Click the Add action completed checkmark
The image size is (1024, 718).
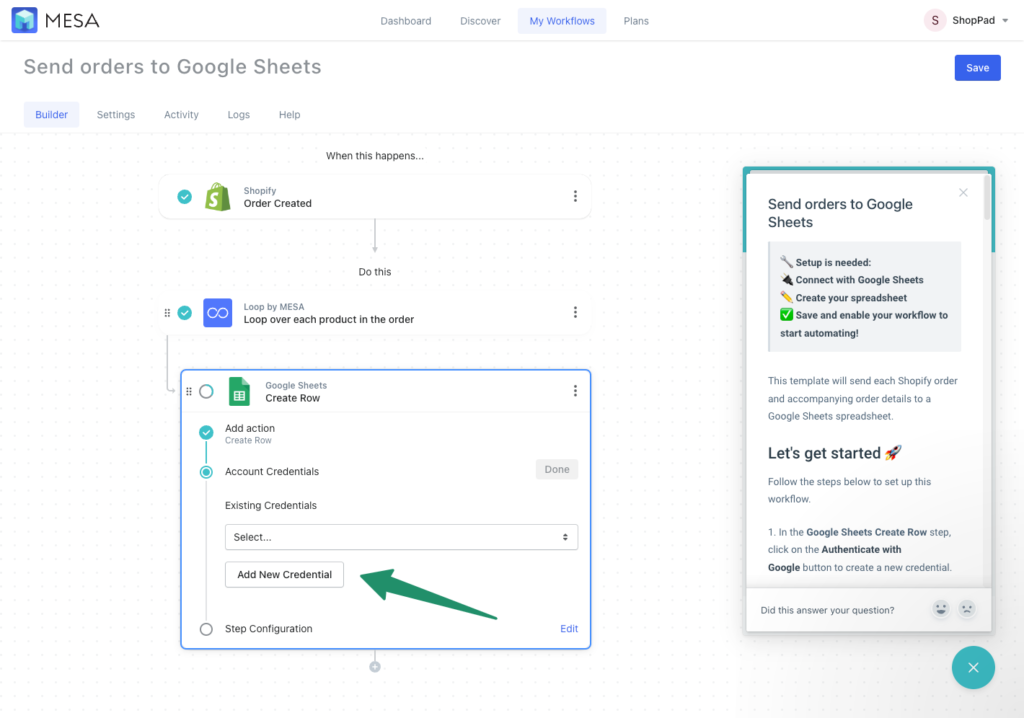point(206,432)
